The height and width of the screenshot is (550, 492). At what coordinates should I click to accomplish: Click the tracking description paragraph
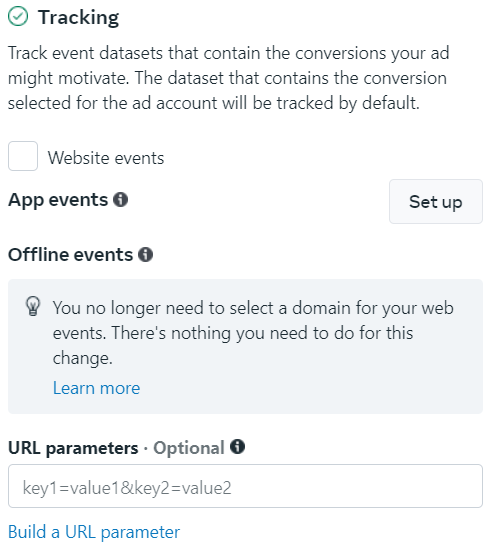click(228, 78)
